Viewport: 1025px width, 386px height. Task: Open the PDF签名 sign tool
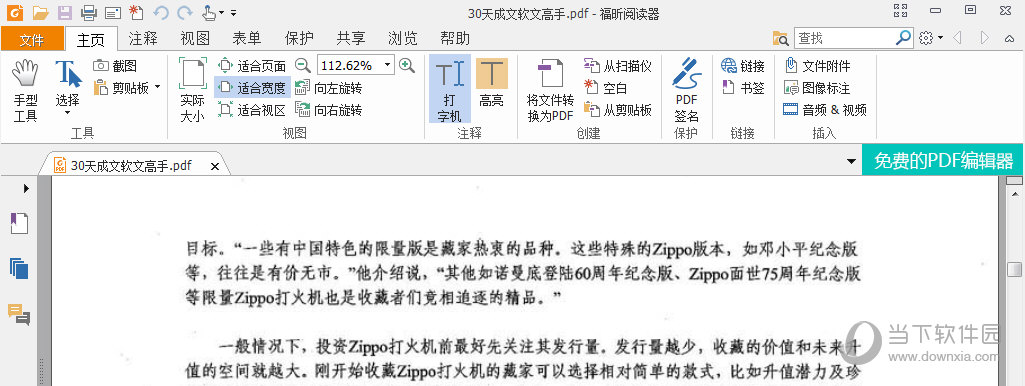(x=686, y=90)
